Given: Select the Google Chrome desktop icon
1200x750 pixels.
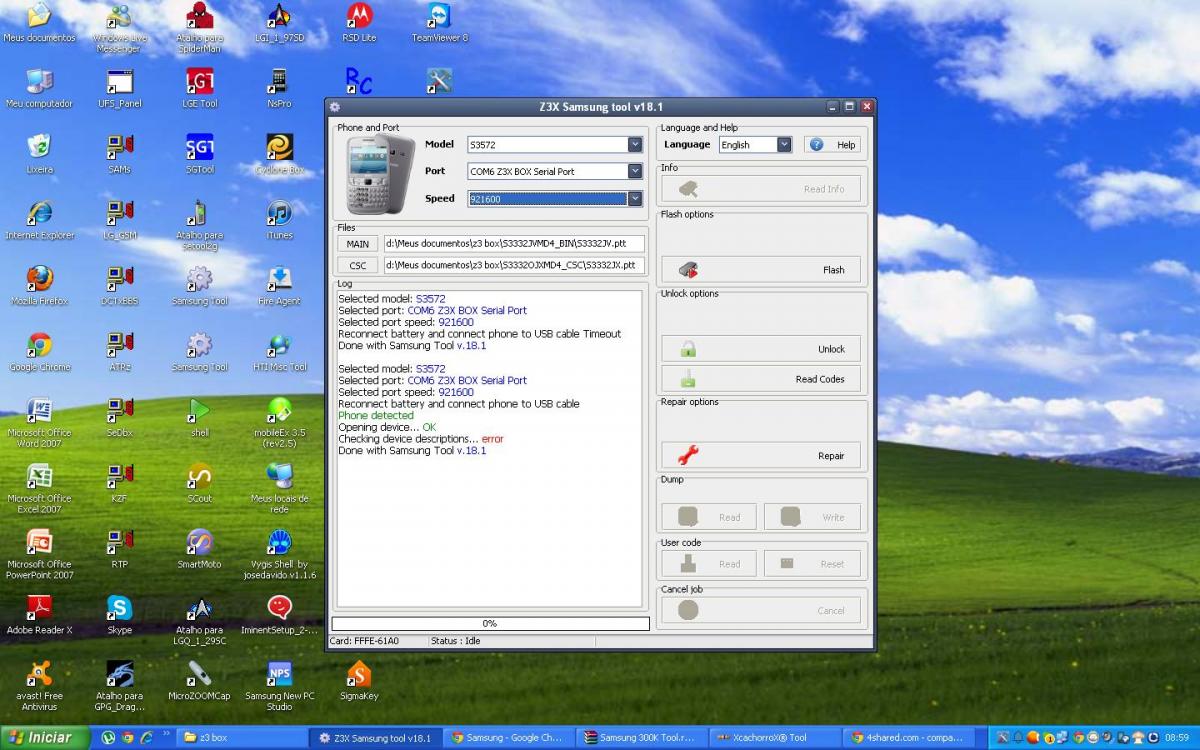Looking at the screenshot, I should tap(39, 352).
